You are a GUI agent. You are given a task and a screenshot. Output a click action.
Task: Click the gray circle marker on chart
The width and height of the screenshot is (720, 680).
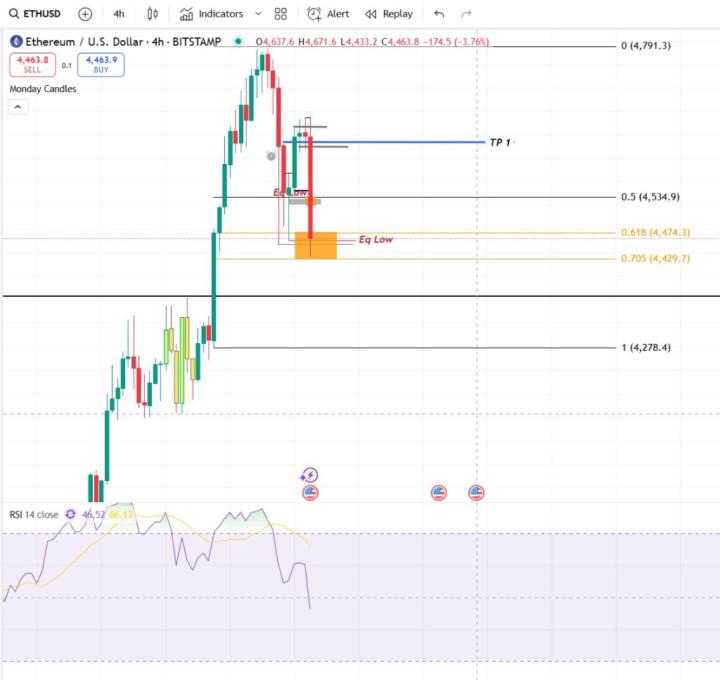pyautogui.click(x=271, y=156)
